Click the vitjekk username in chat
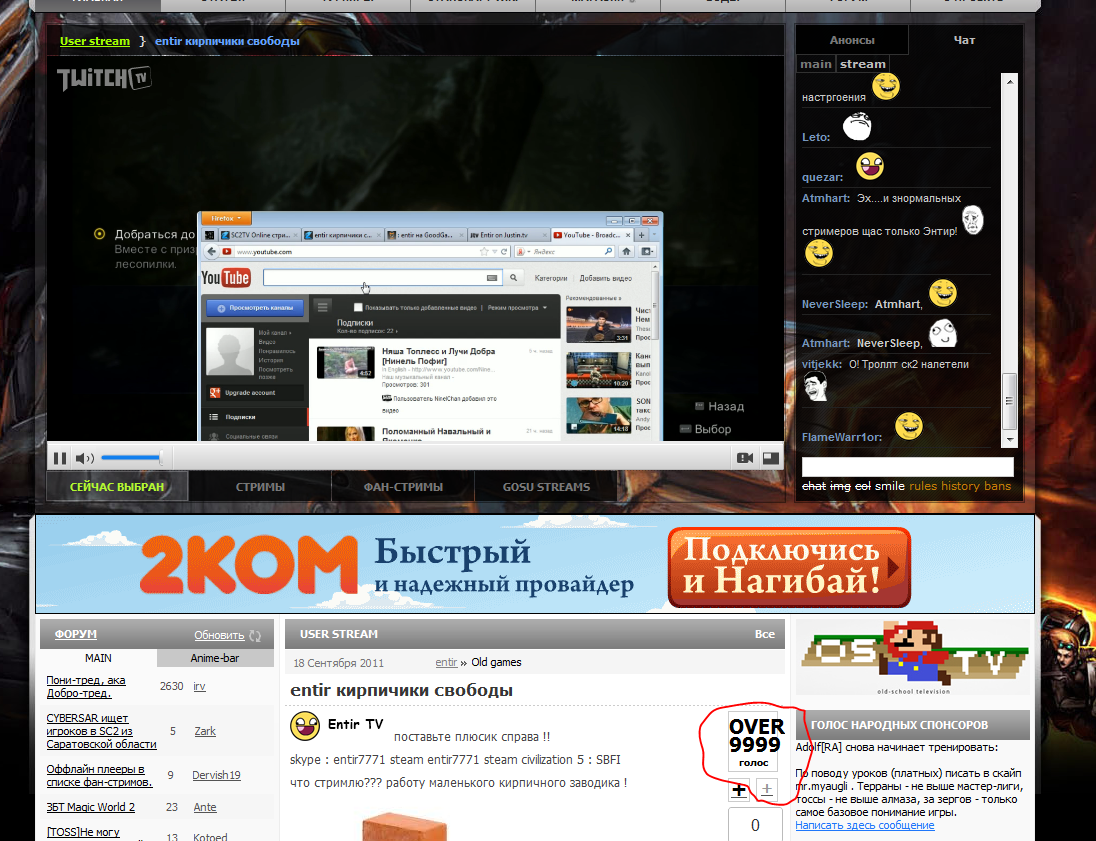 [822, 364]
